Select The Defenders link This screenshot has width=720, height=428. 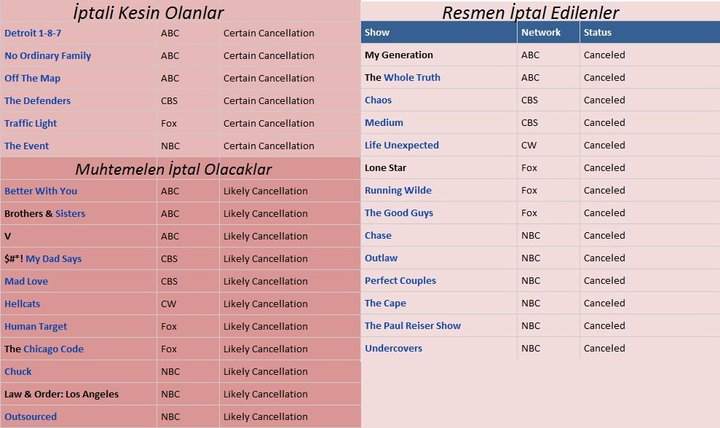pos(38,101)
